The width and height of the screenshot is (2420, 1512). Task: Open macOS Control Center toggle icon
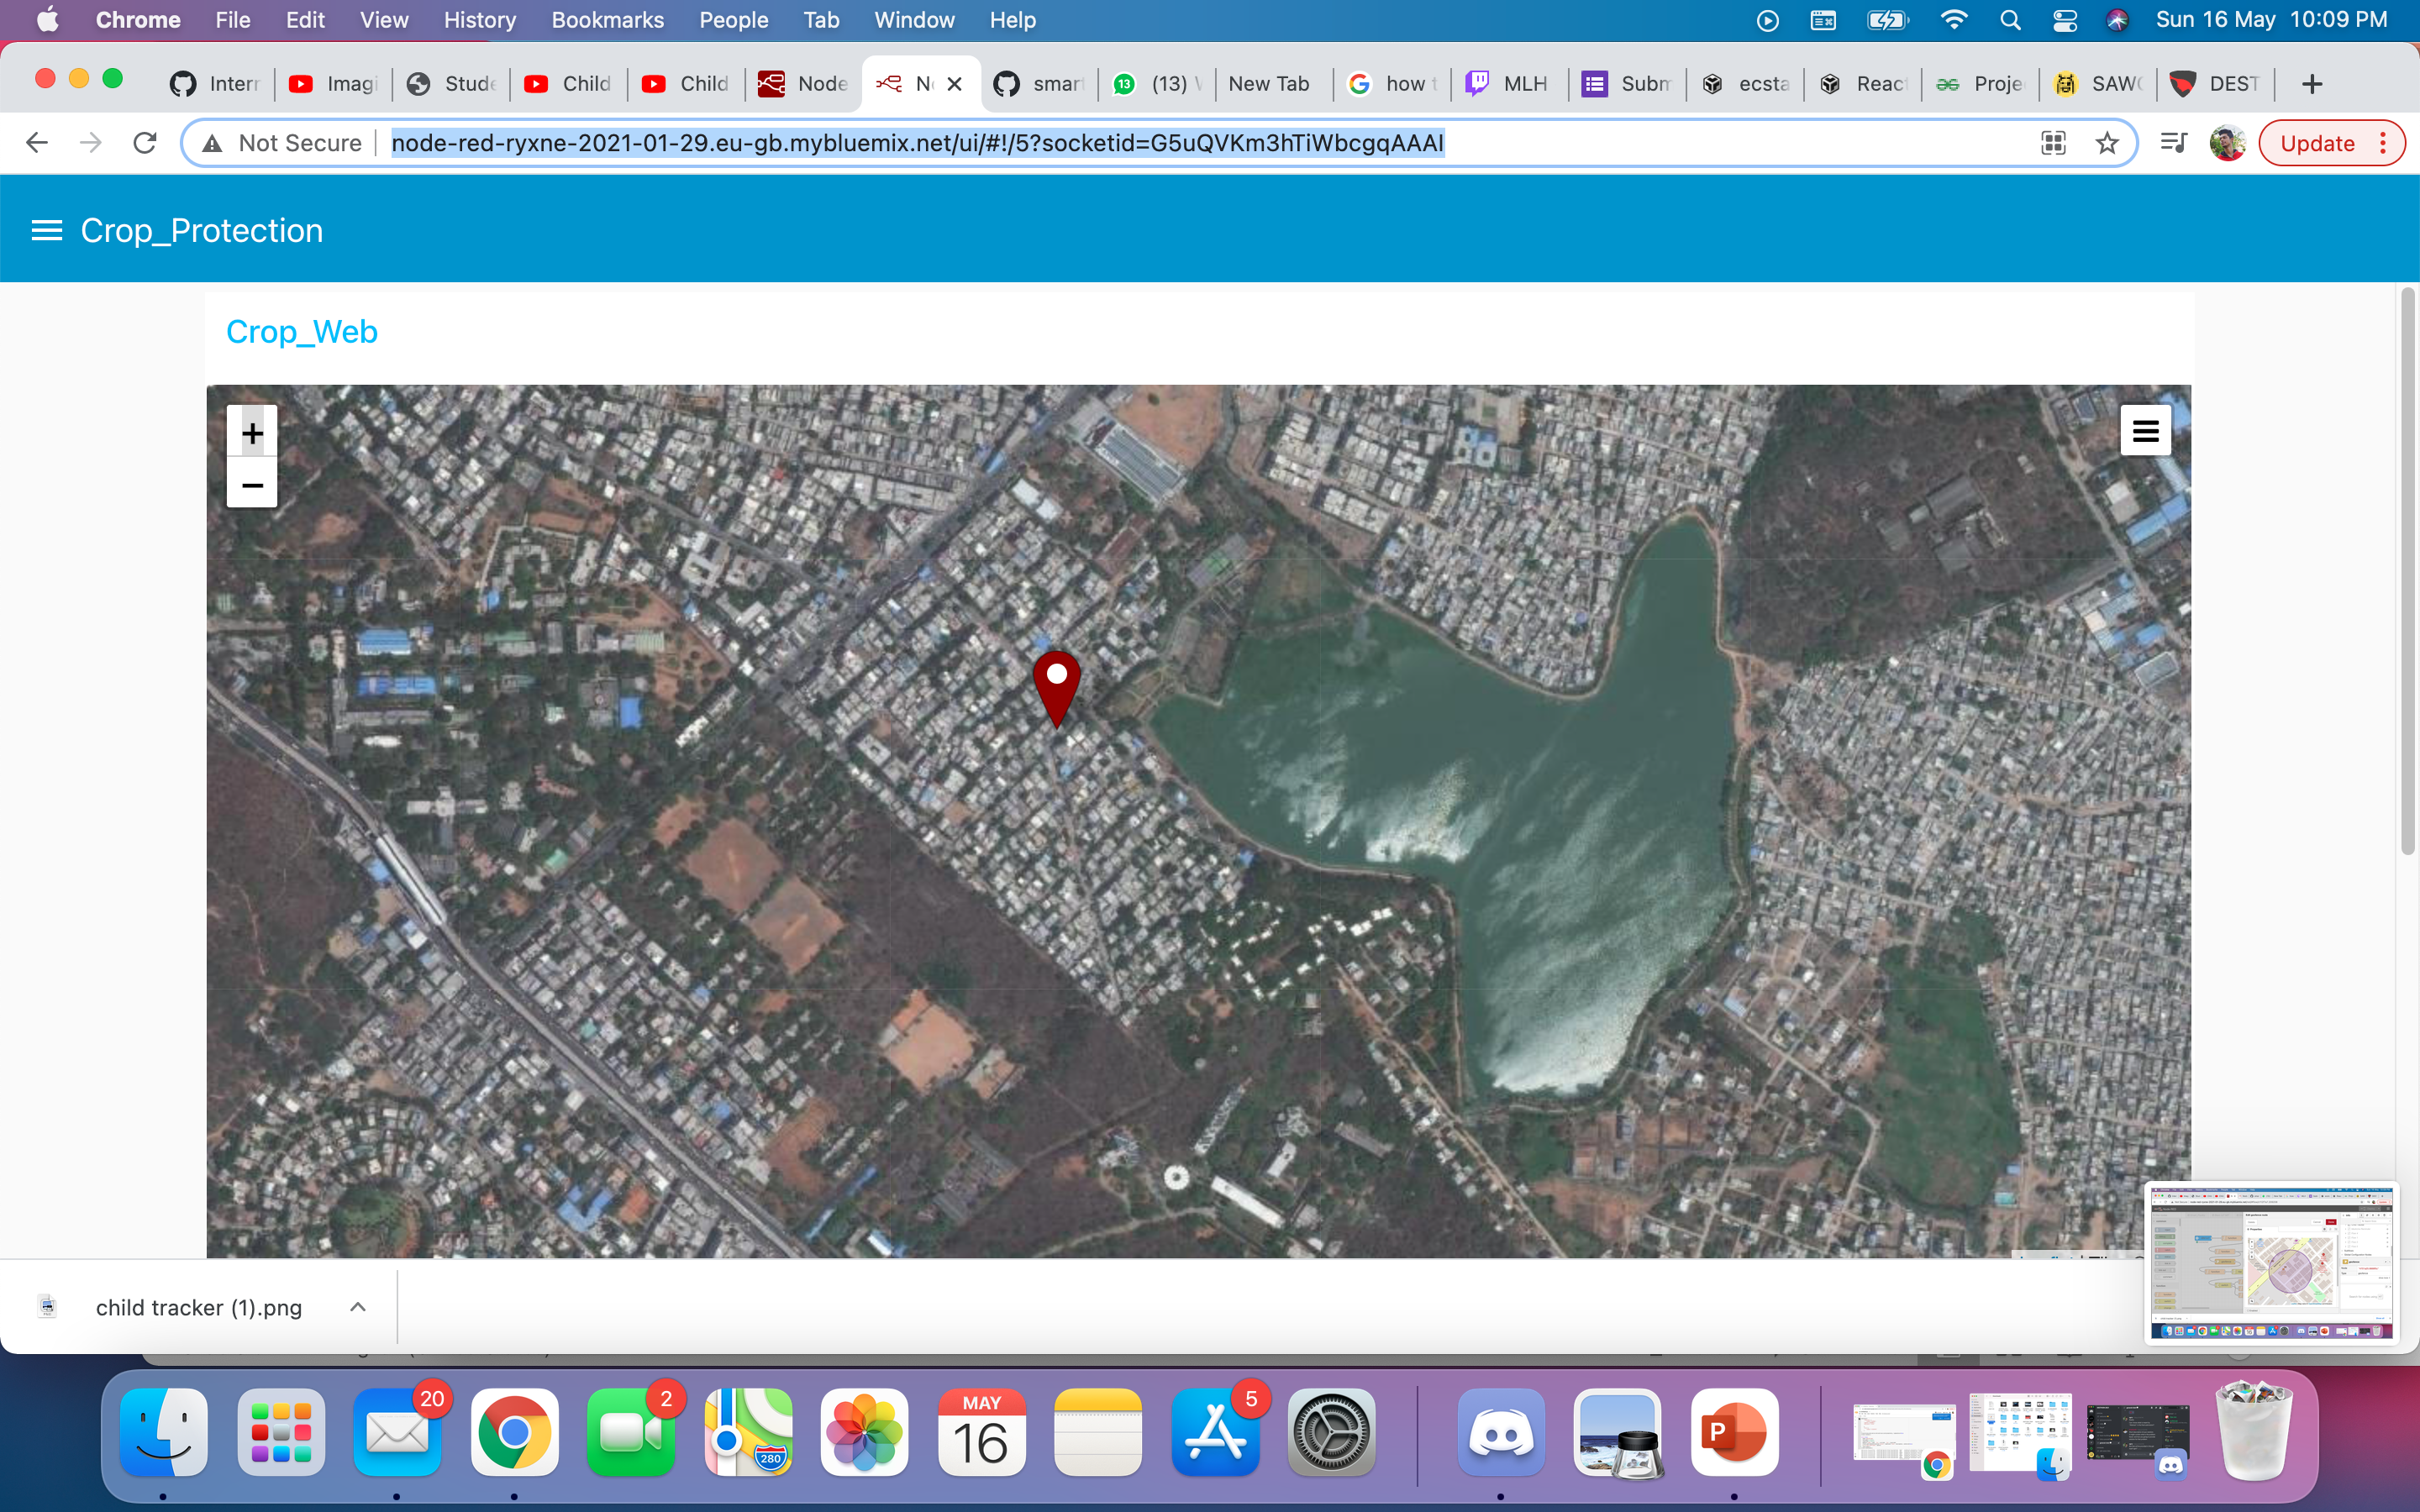2064,20
